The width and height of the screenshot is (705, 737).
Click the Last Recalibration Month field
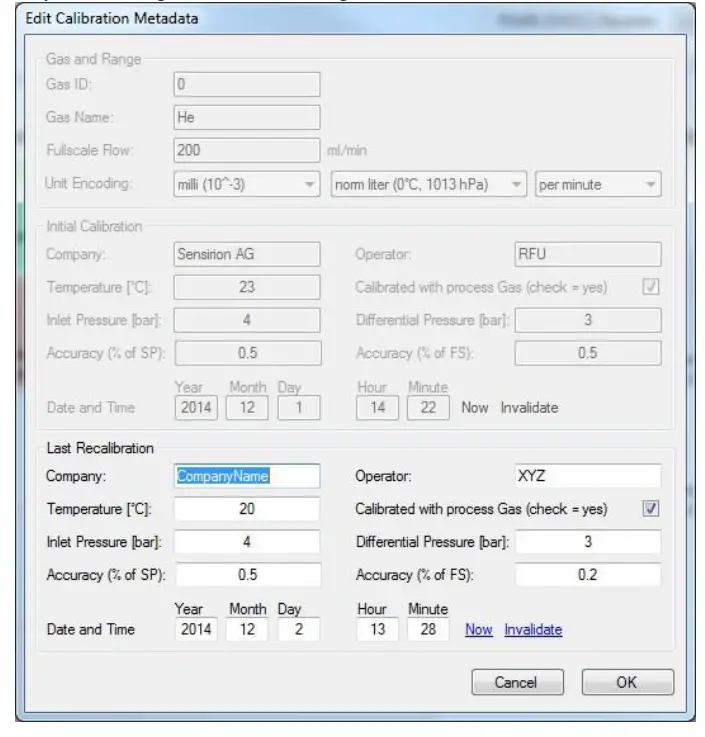pyautogui.click(x=247, y=629)
